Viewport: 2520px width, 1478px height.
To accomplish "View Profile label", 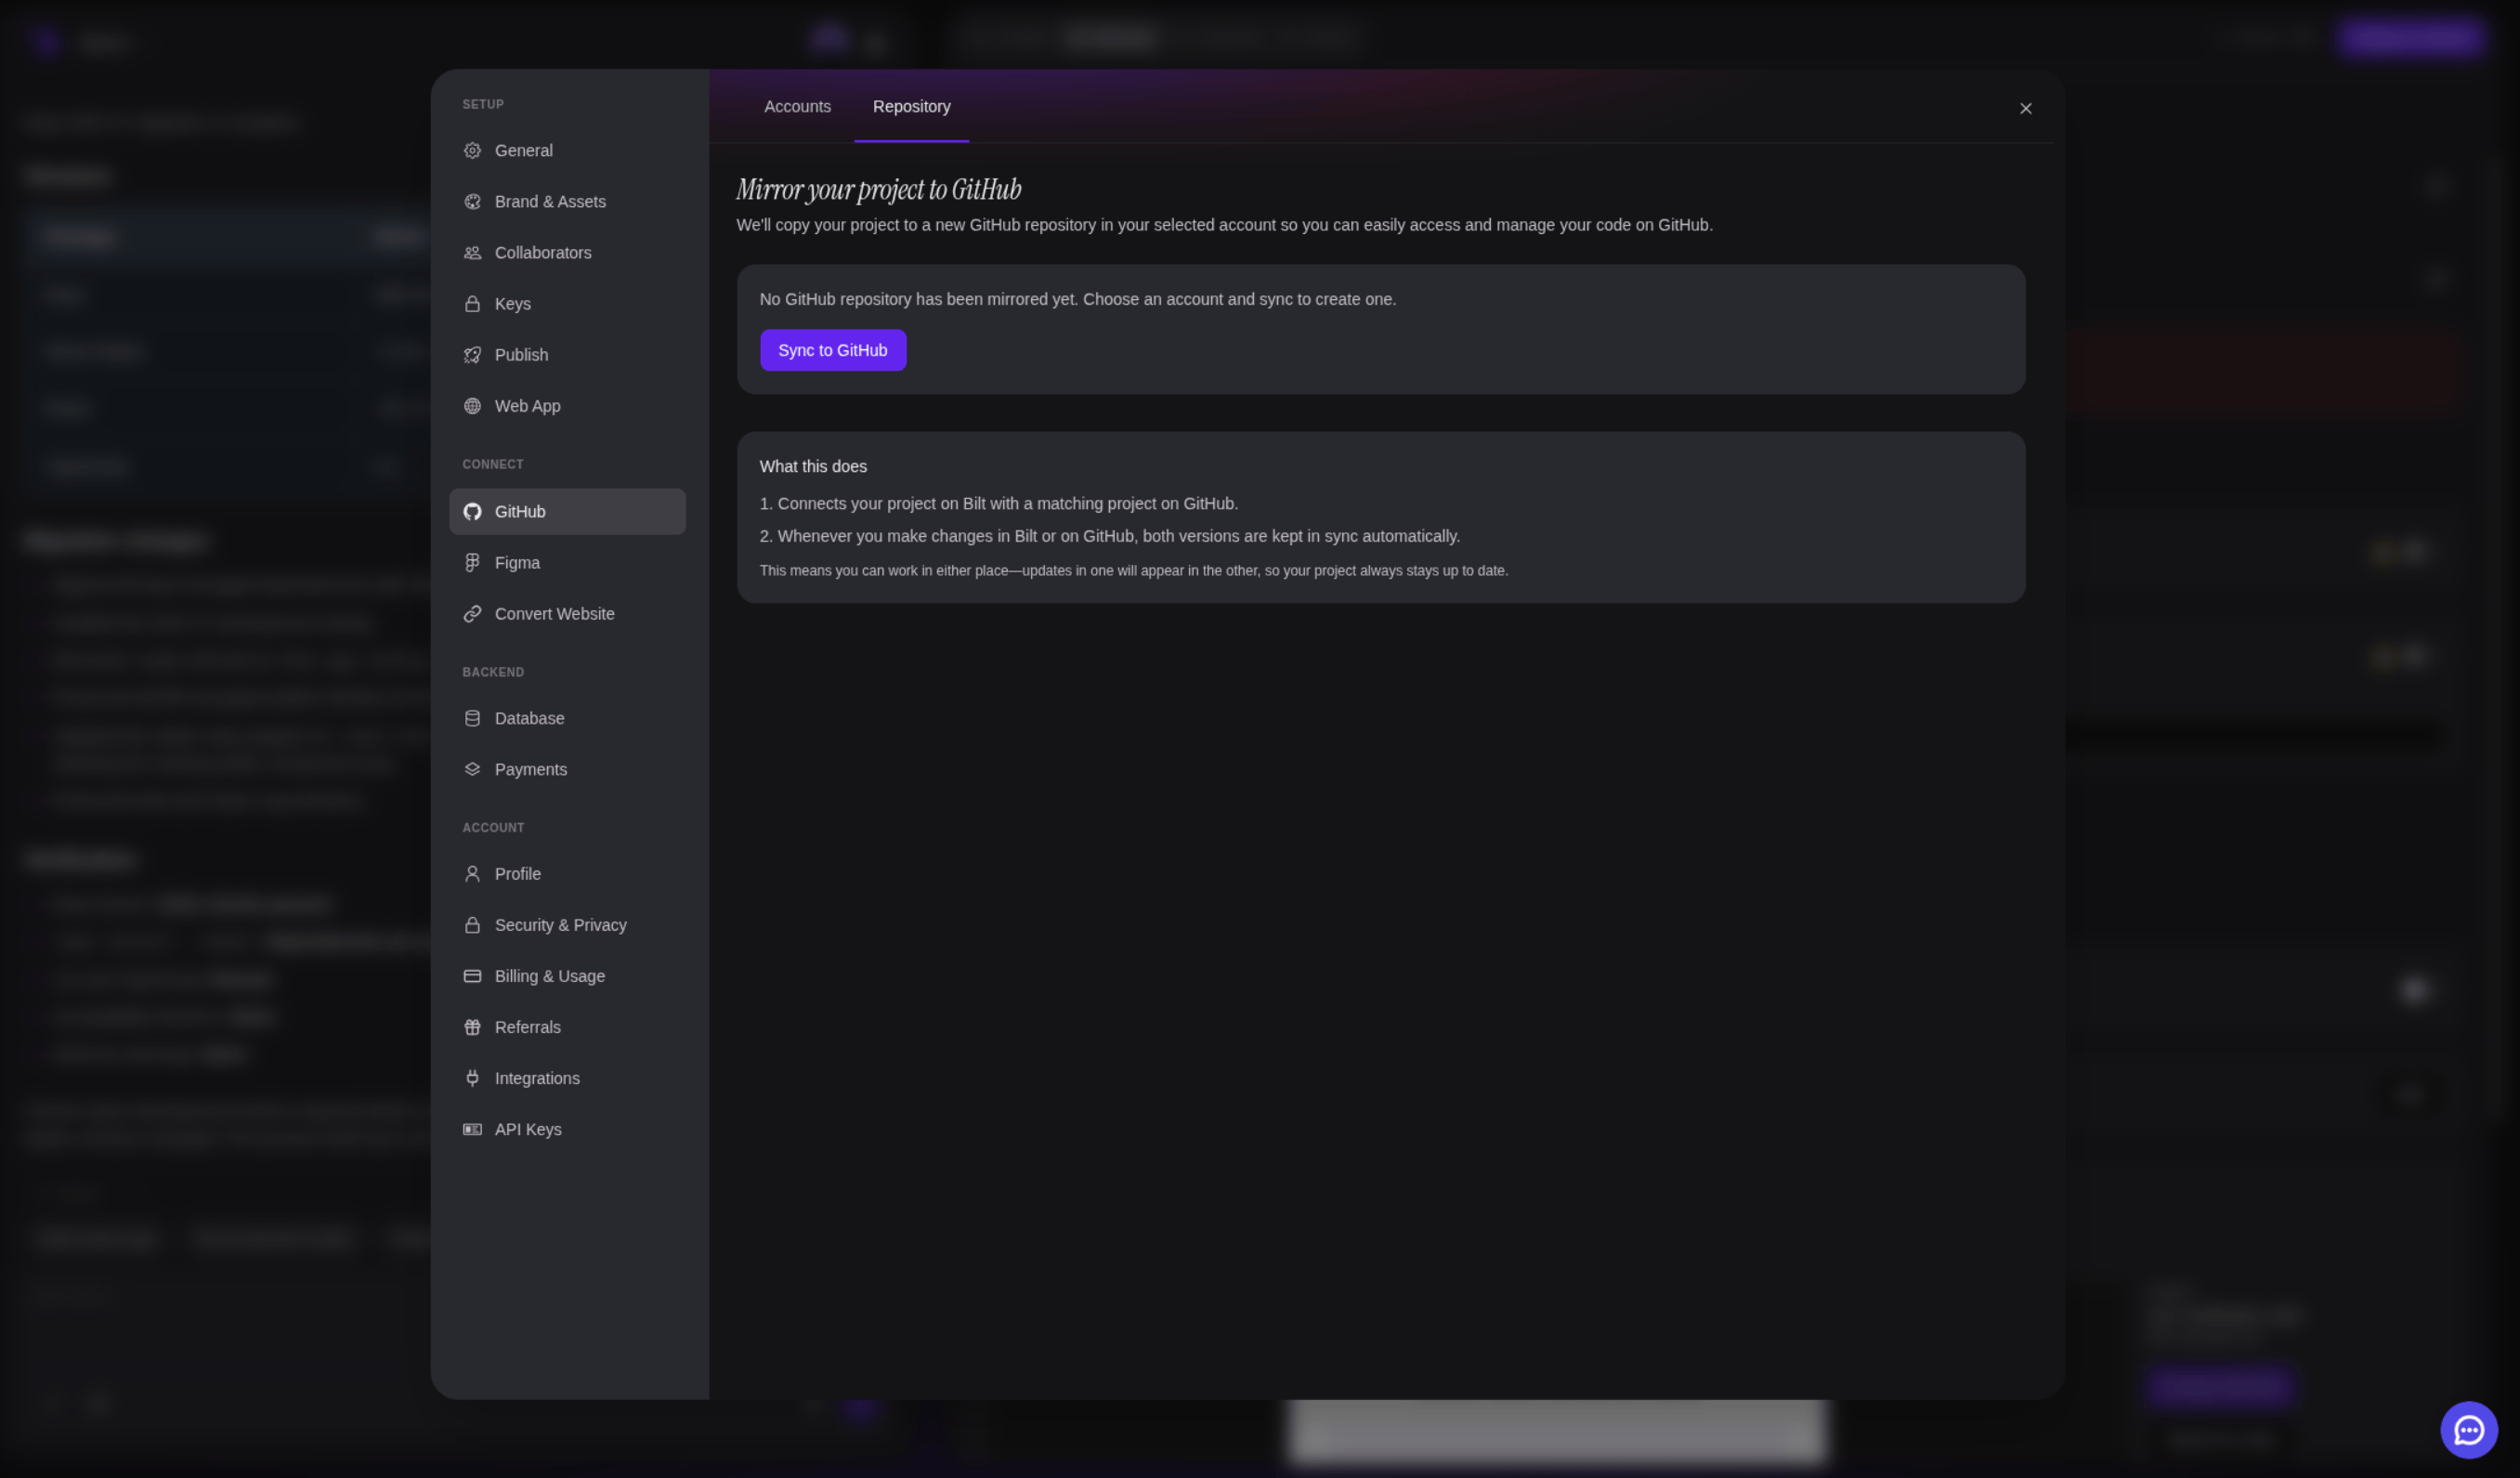I will [x=517, y=873].
